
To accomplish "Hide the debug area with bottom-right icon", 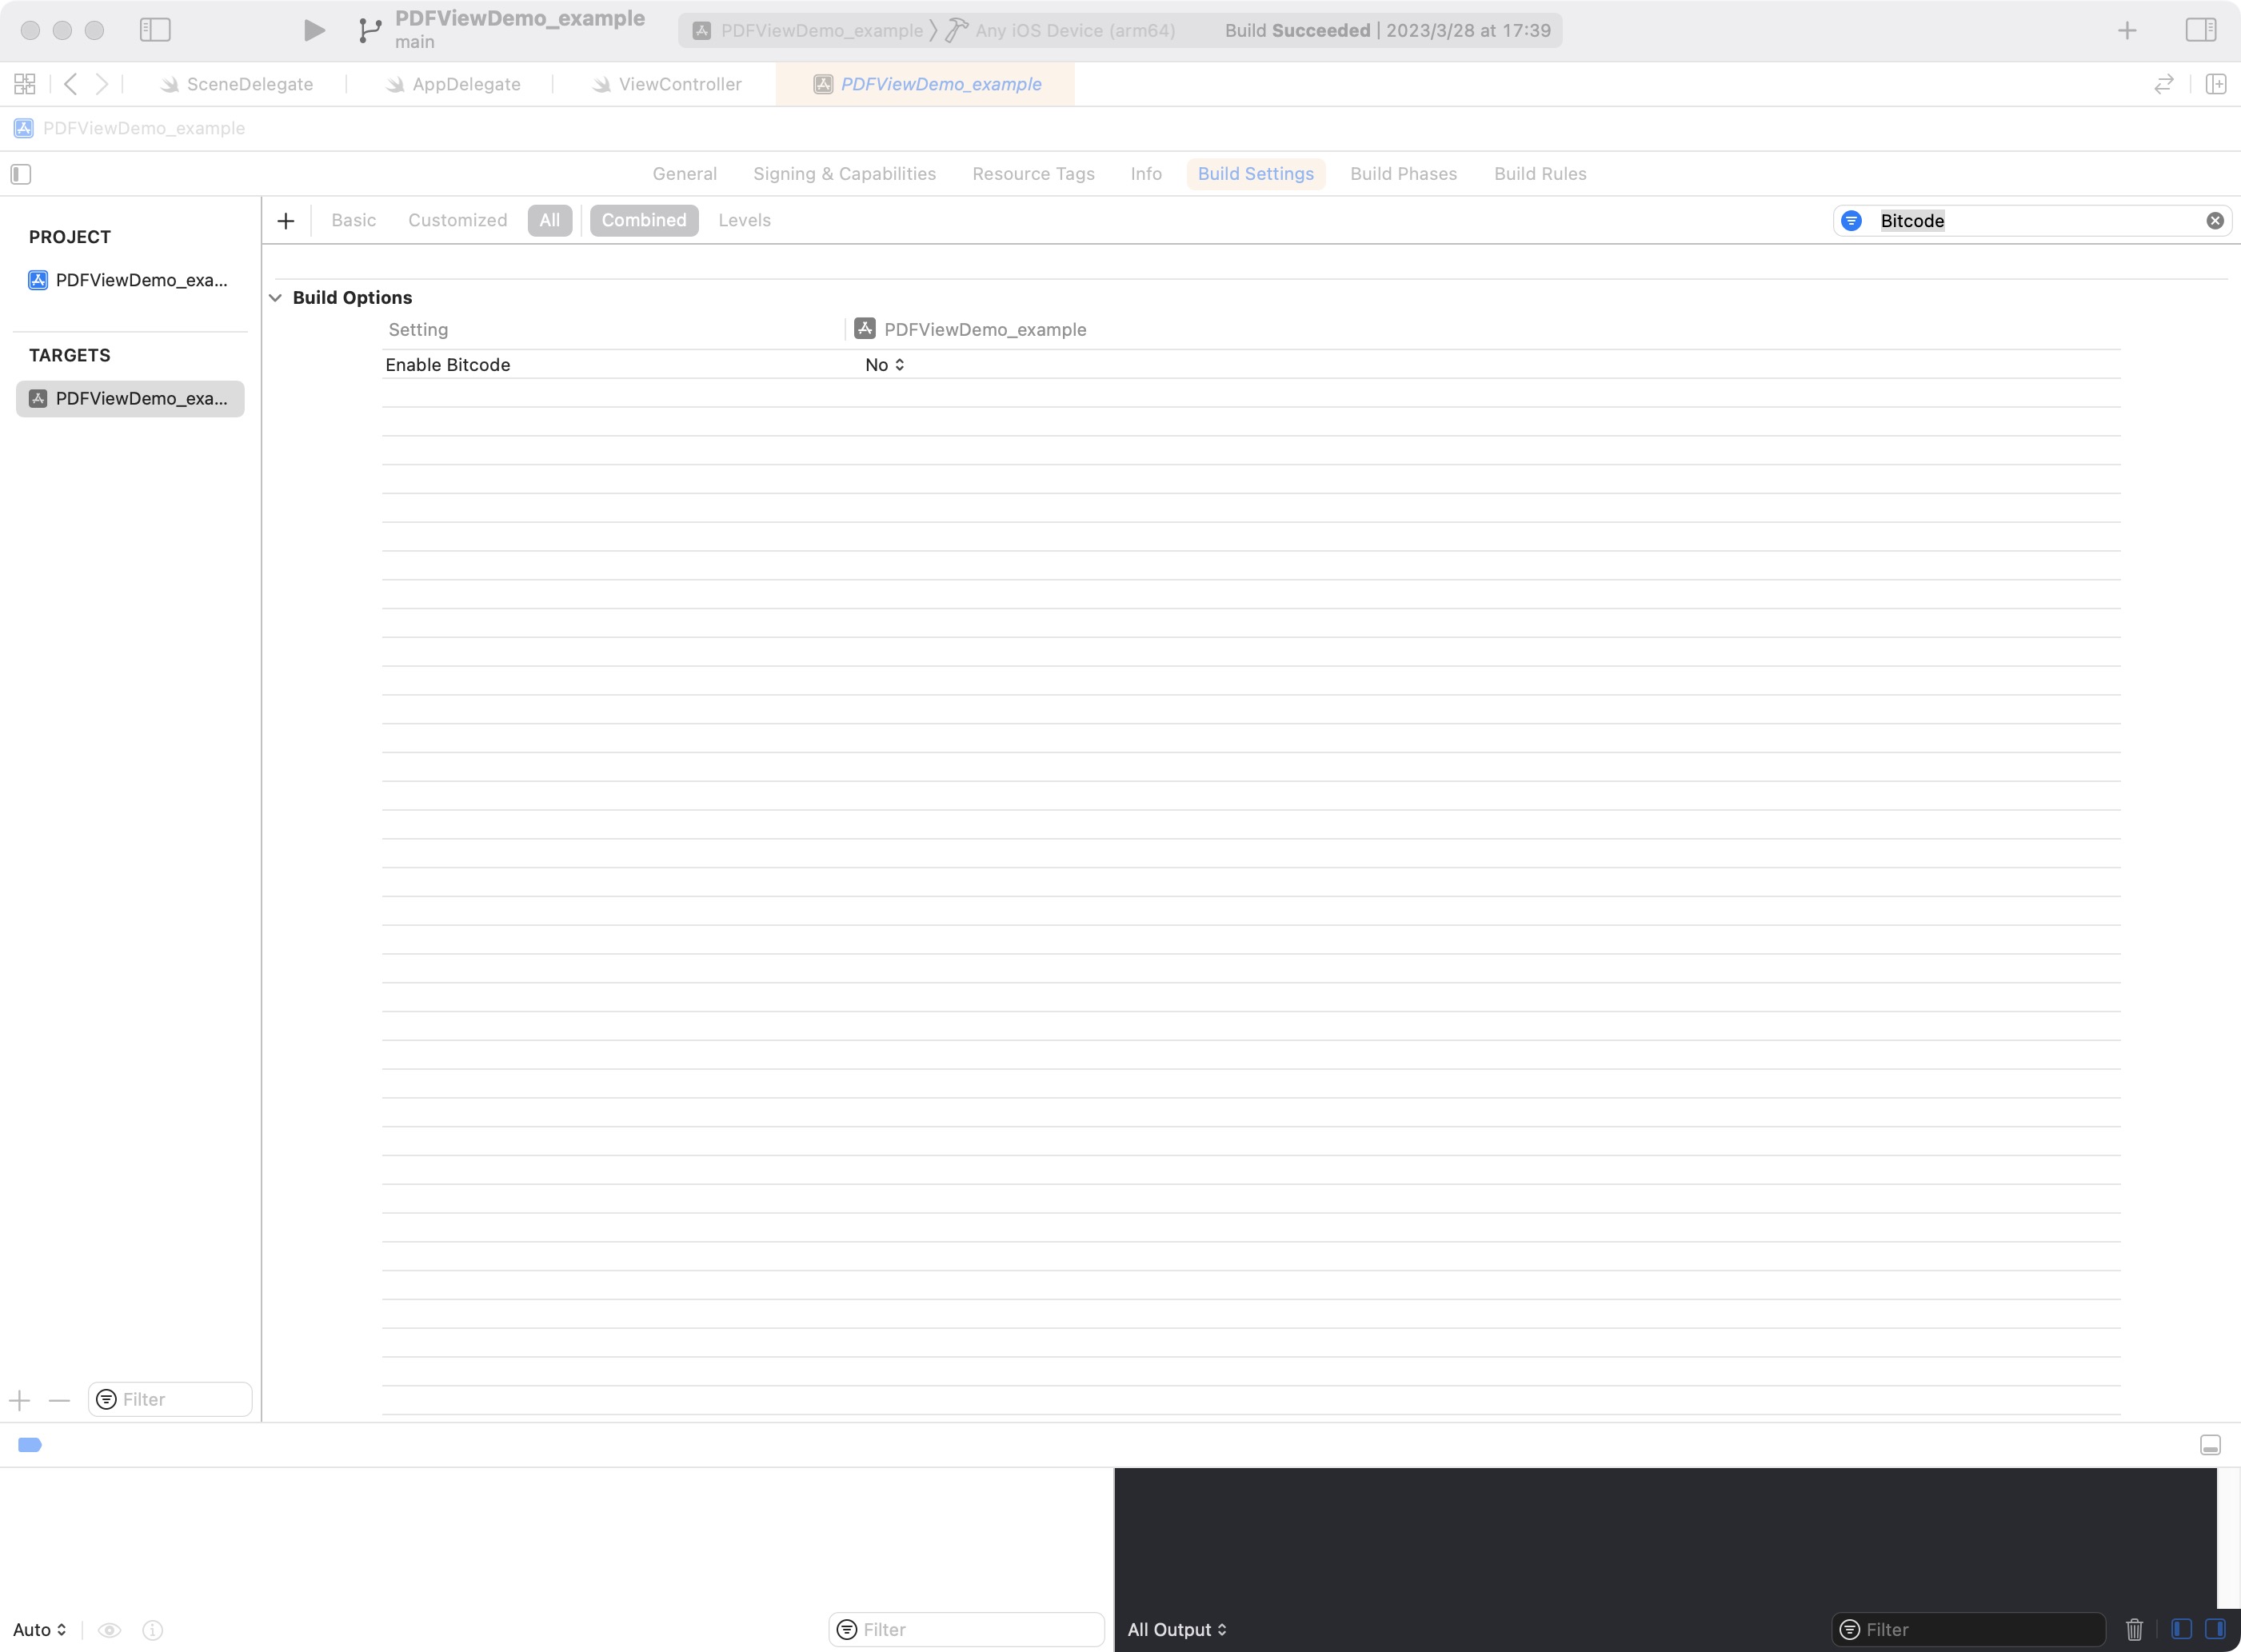I will pos(2210,1445).
